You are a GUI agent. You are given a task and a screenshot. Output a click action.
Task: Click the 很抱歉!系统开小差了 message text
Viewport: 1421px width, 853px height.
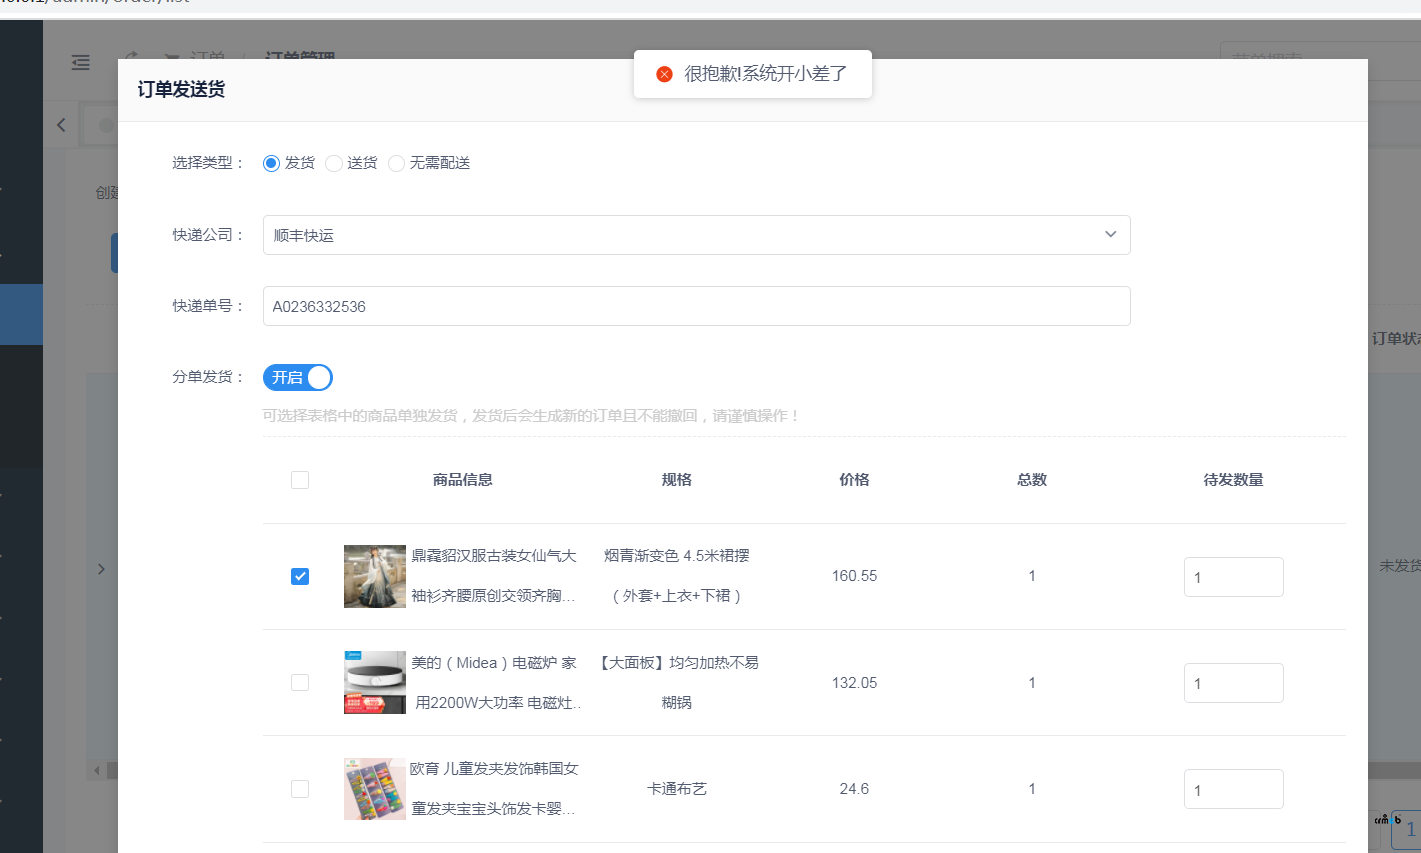coord(766,74)
